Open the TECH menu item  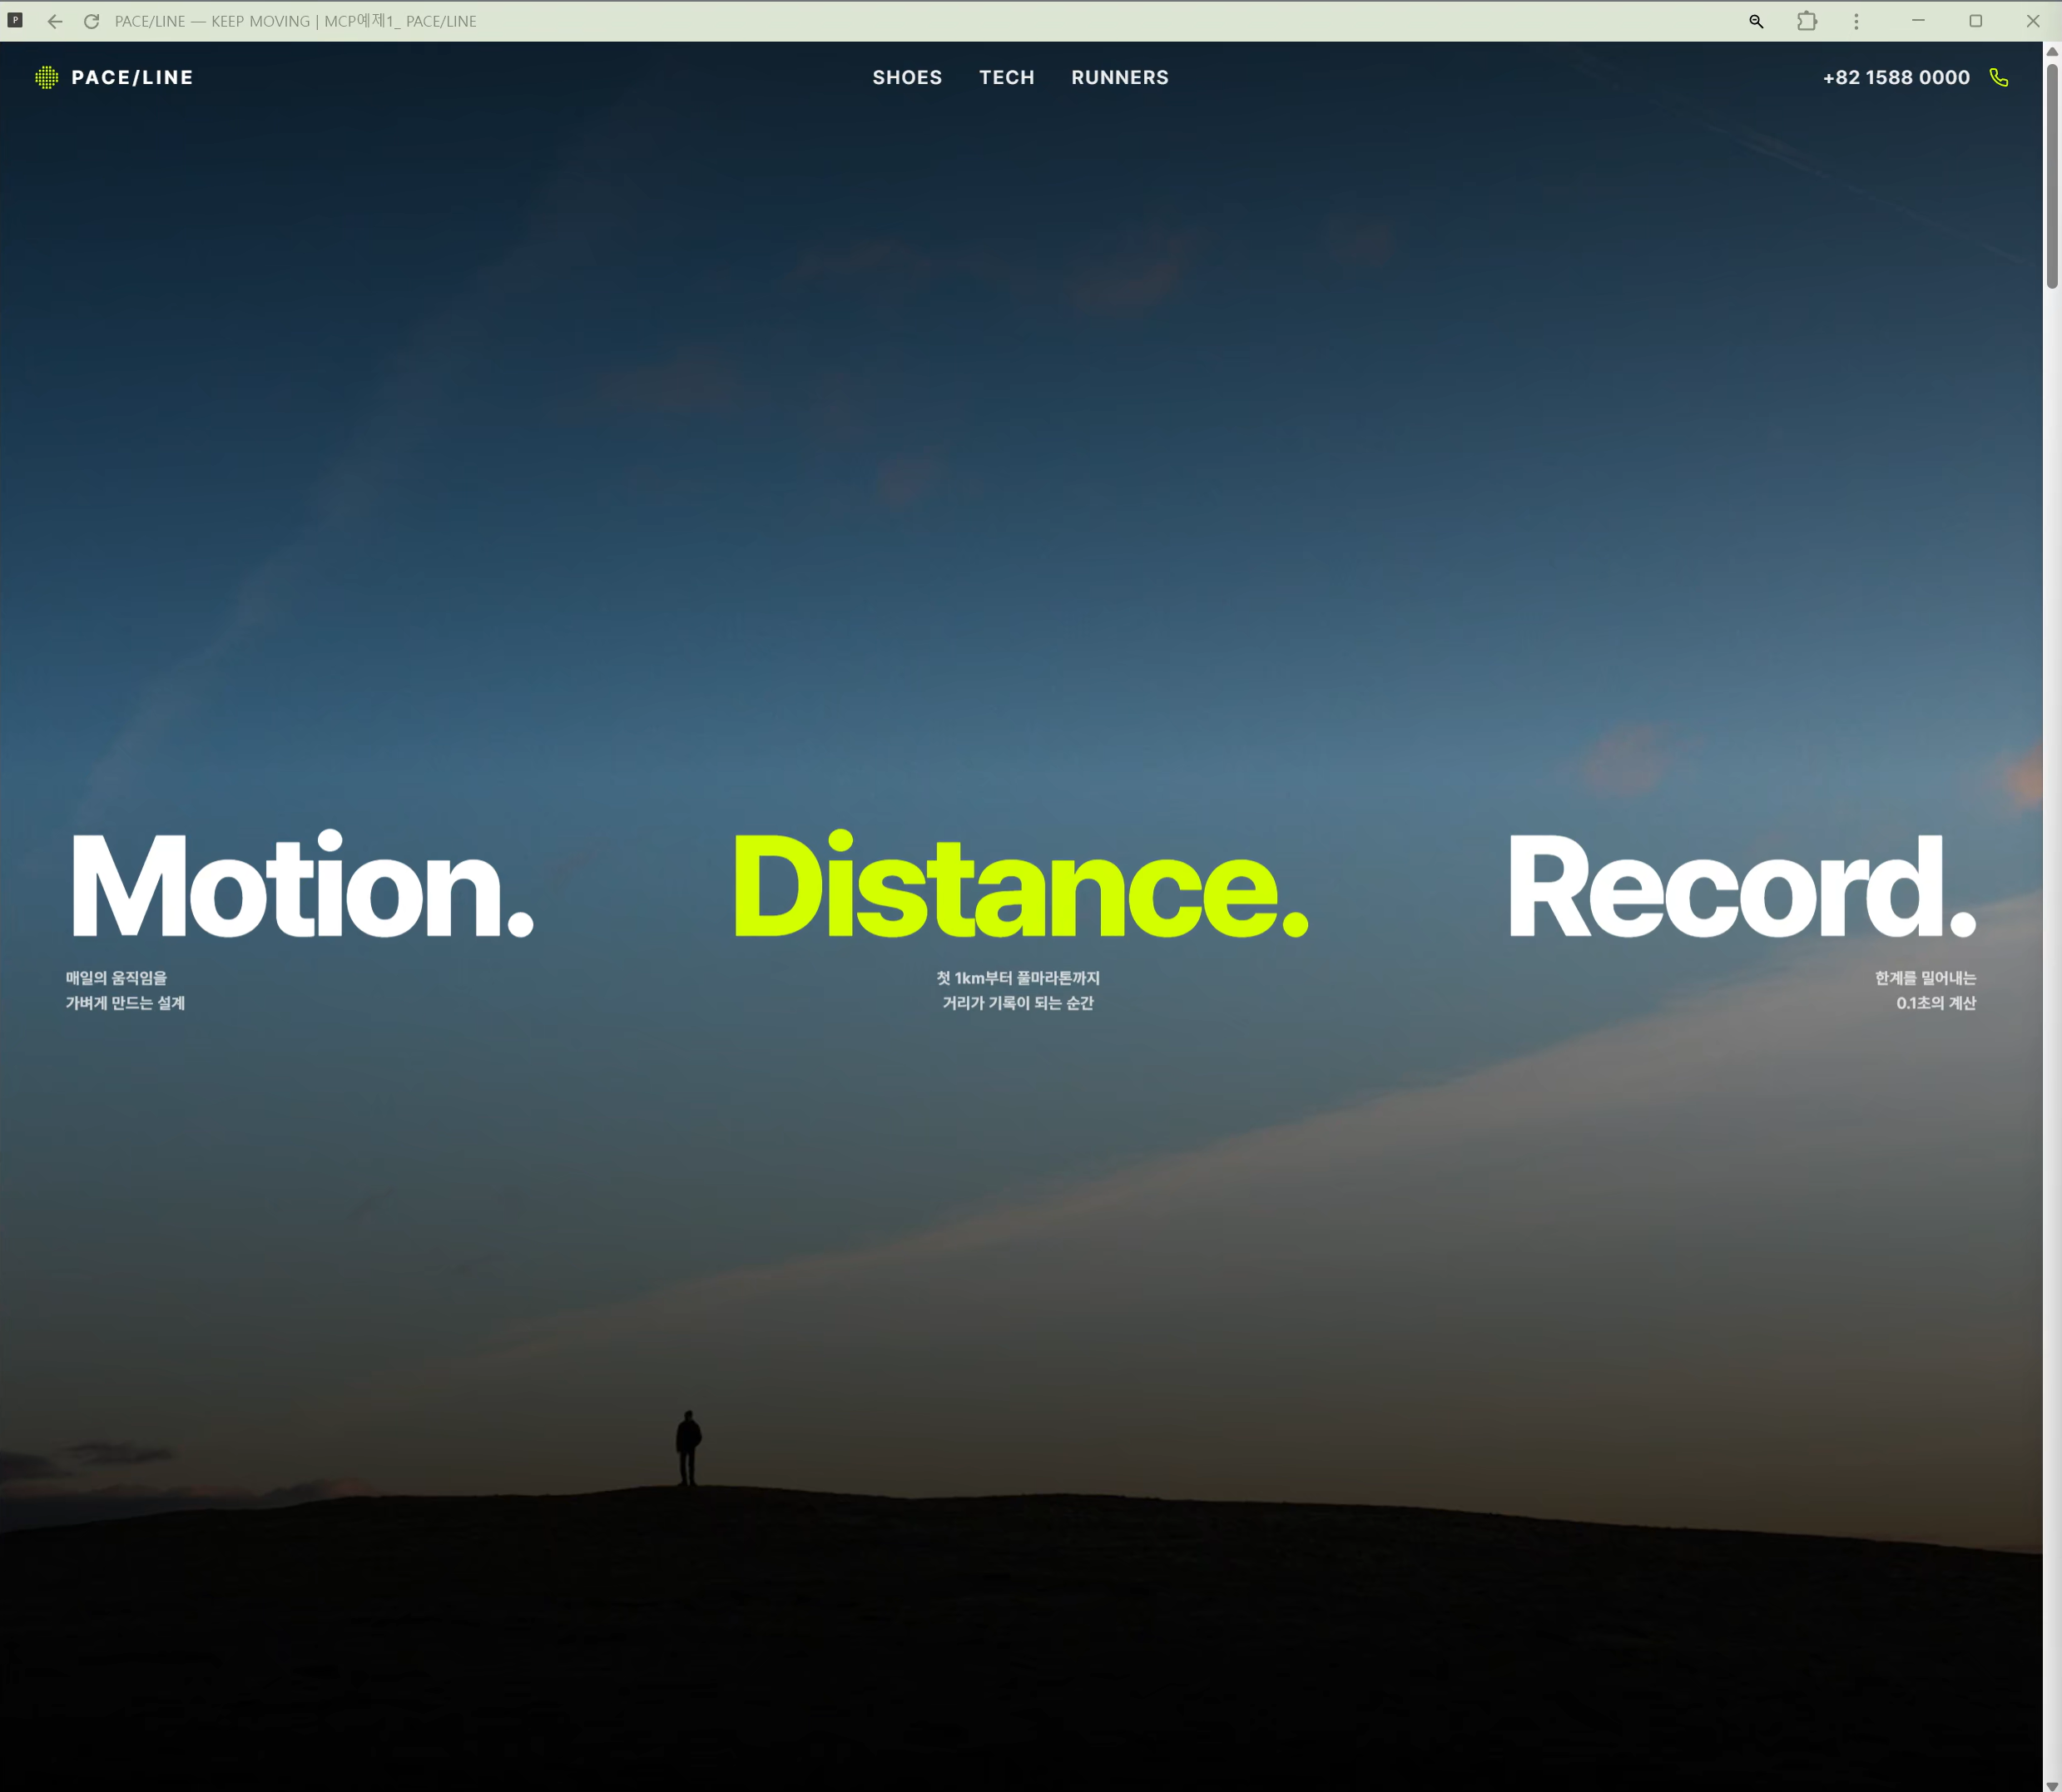click(x=1007, y=78)
